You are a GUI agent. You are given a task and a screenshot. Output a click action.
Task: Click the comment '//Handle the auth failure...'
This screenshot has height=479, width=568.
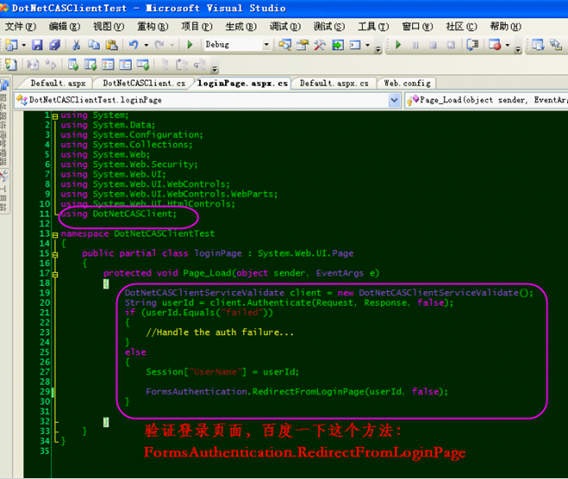(220, 332)
